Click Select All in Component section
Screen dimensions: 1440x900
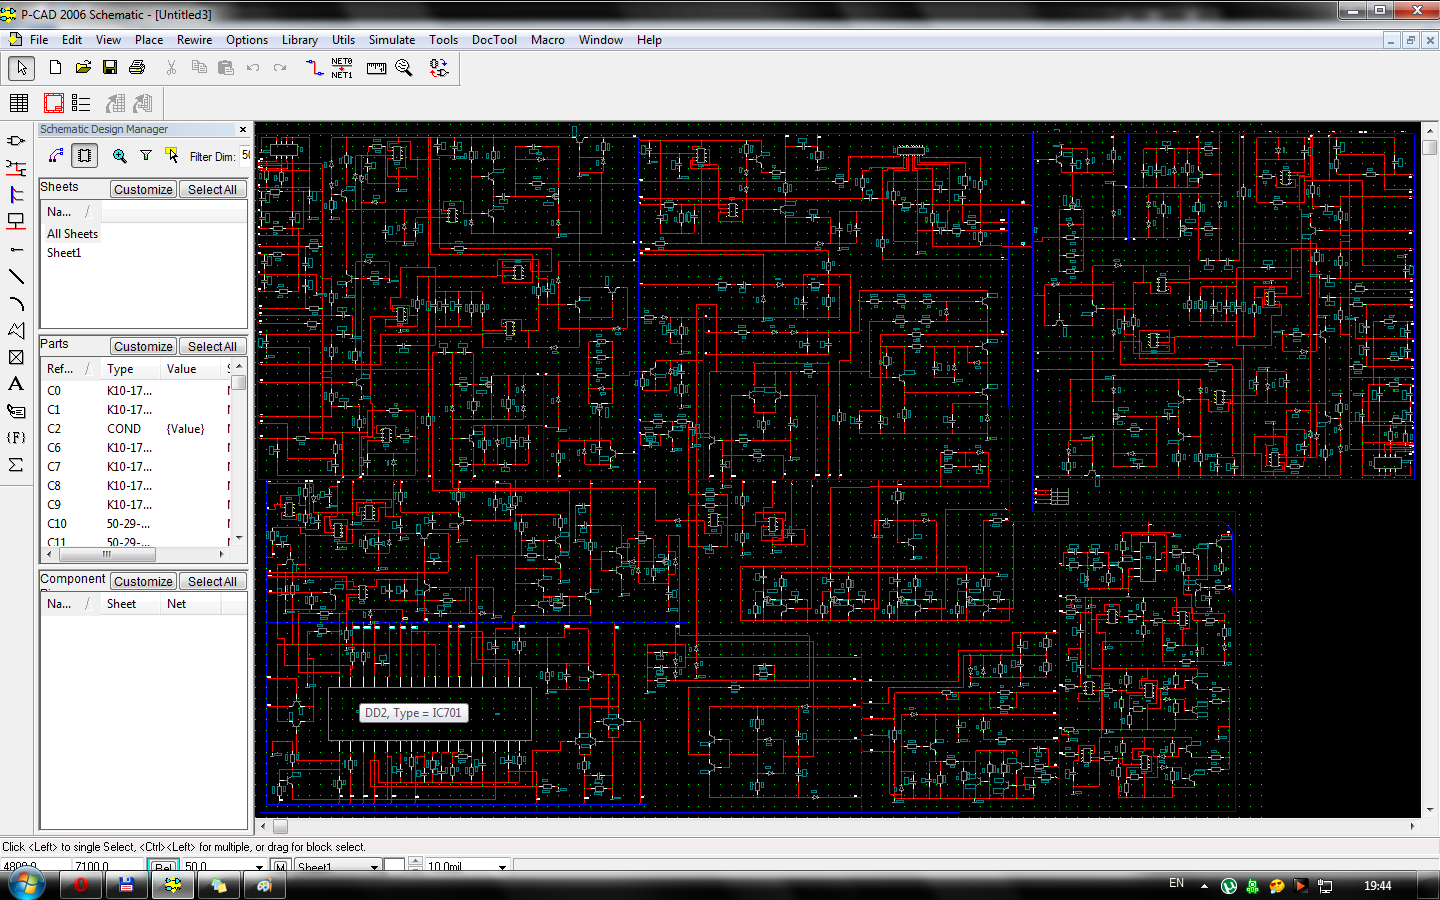[x=212, y=581]
